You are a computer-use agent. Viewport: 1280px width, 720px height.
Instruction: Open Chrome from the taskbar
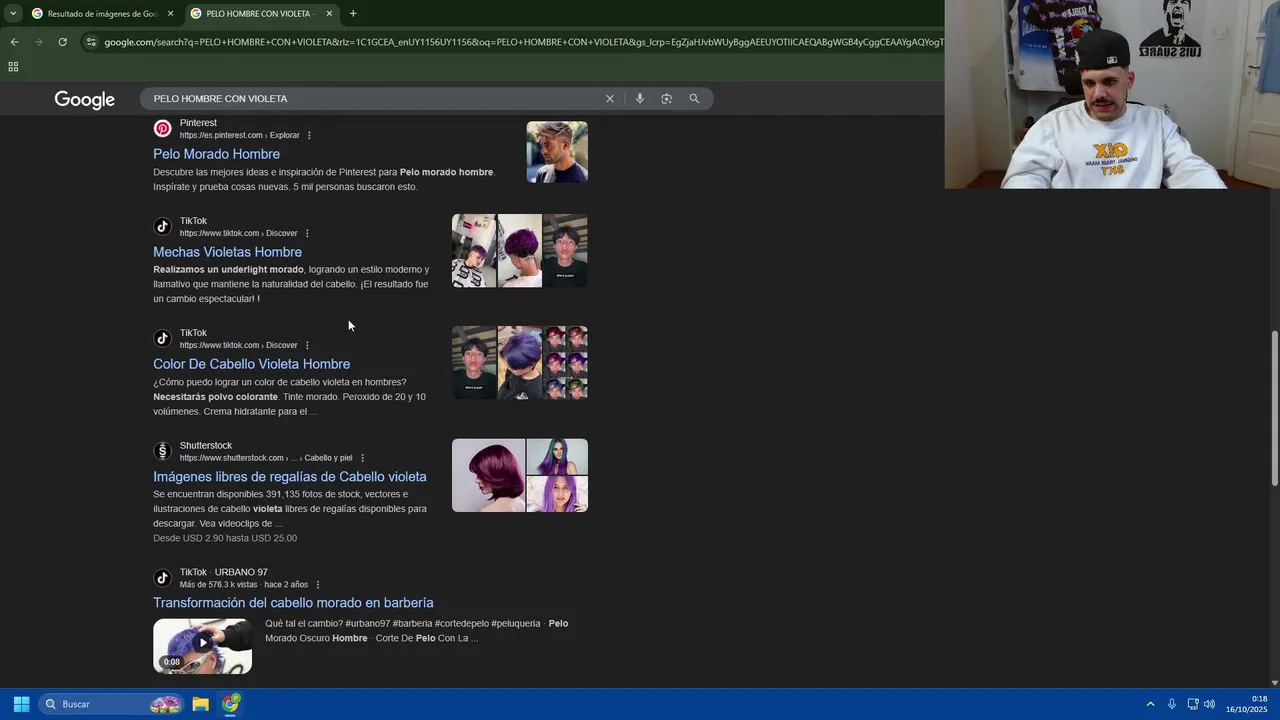231,704
